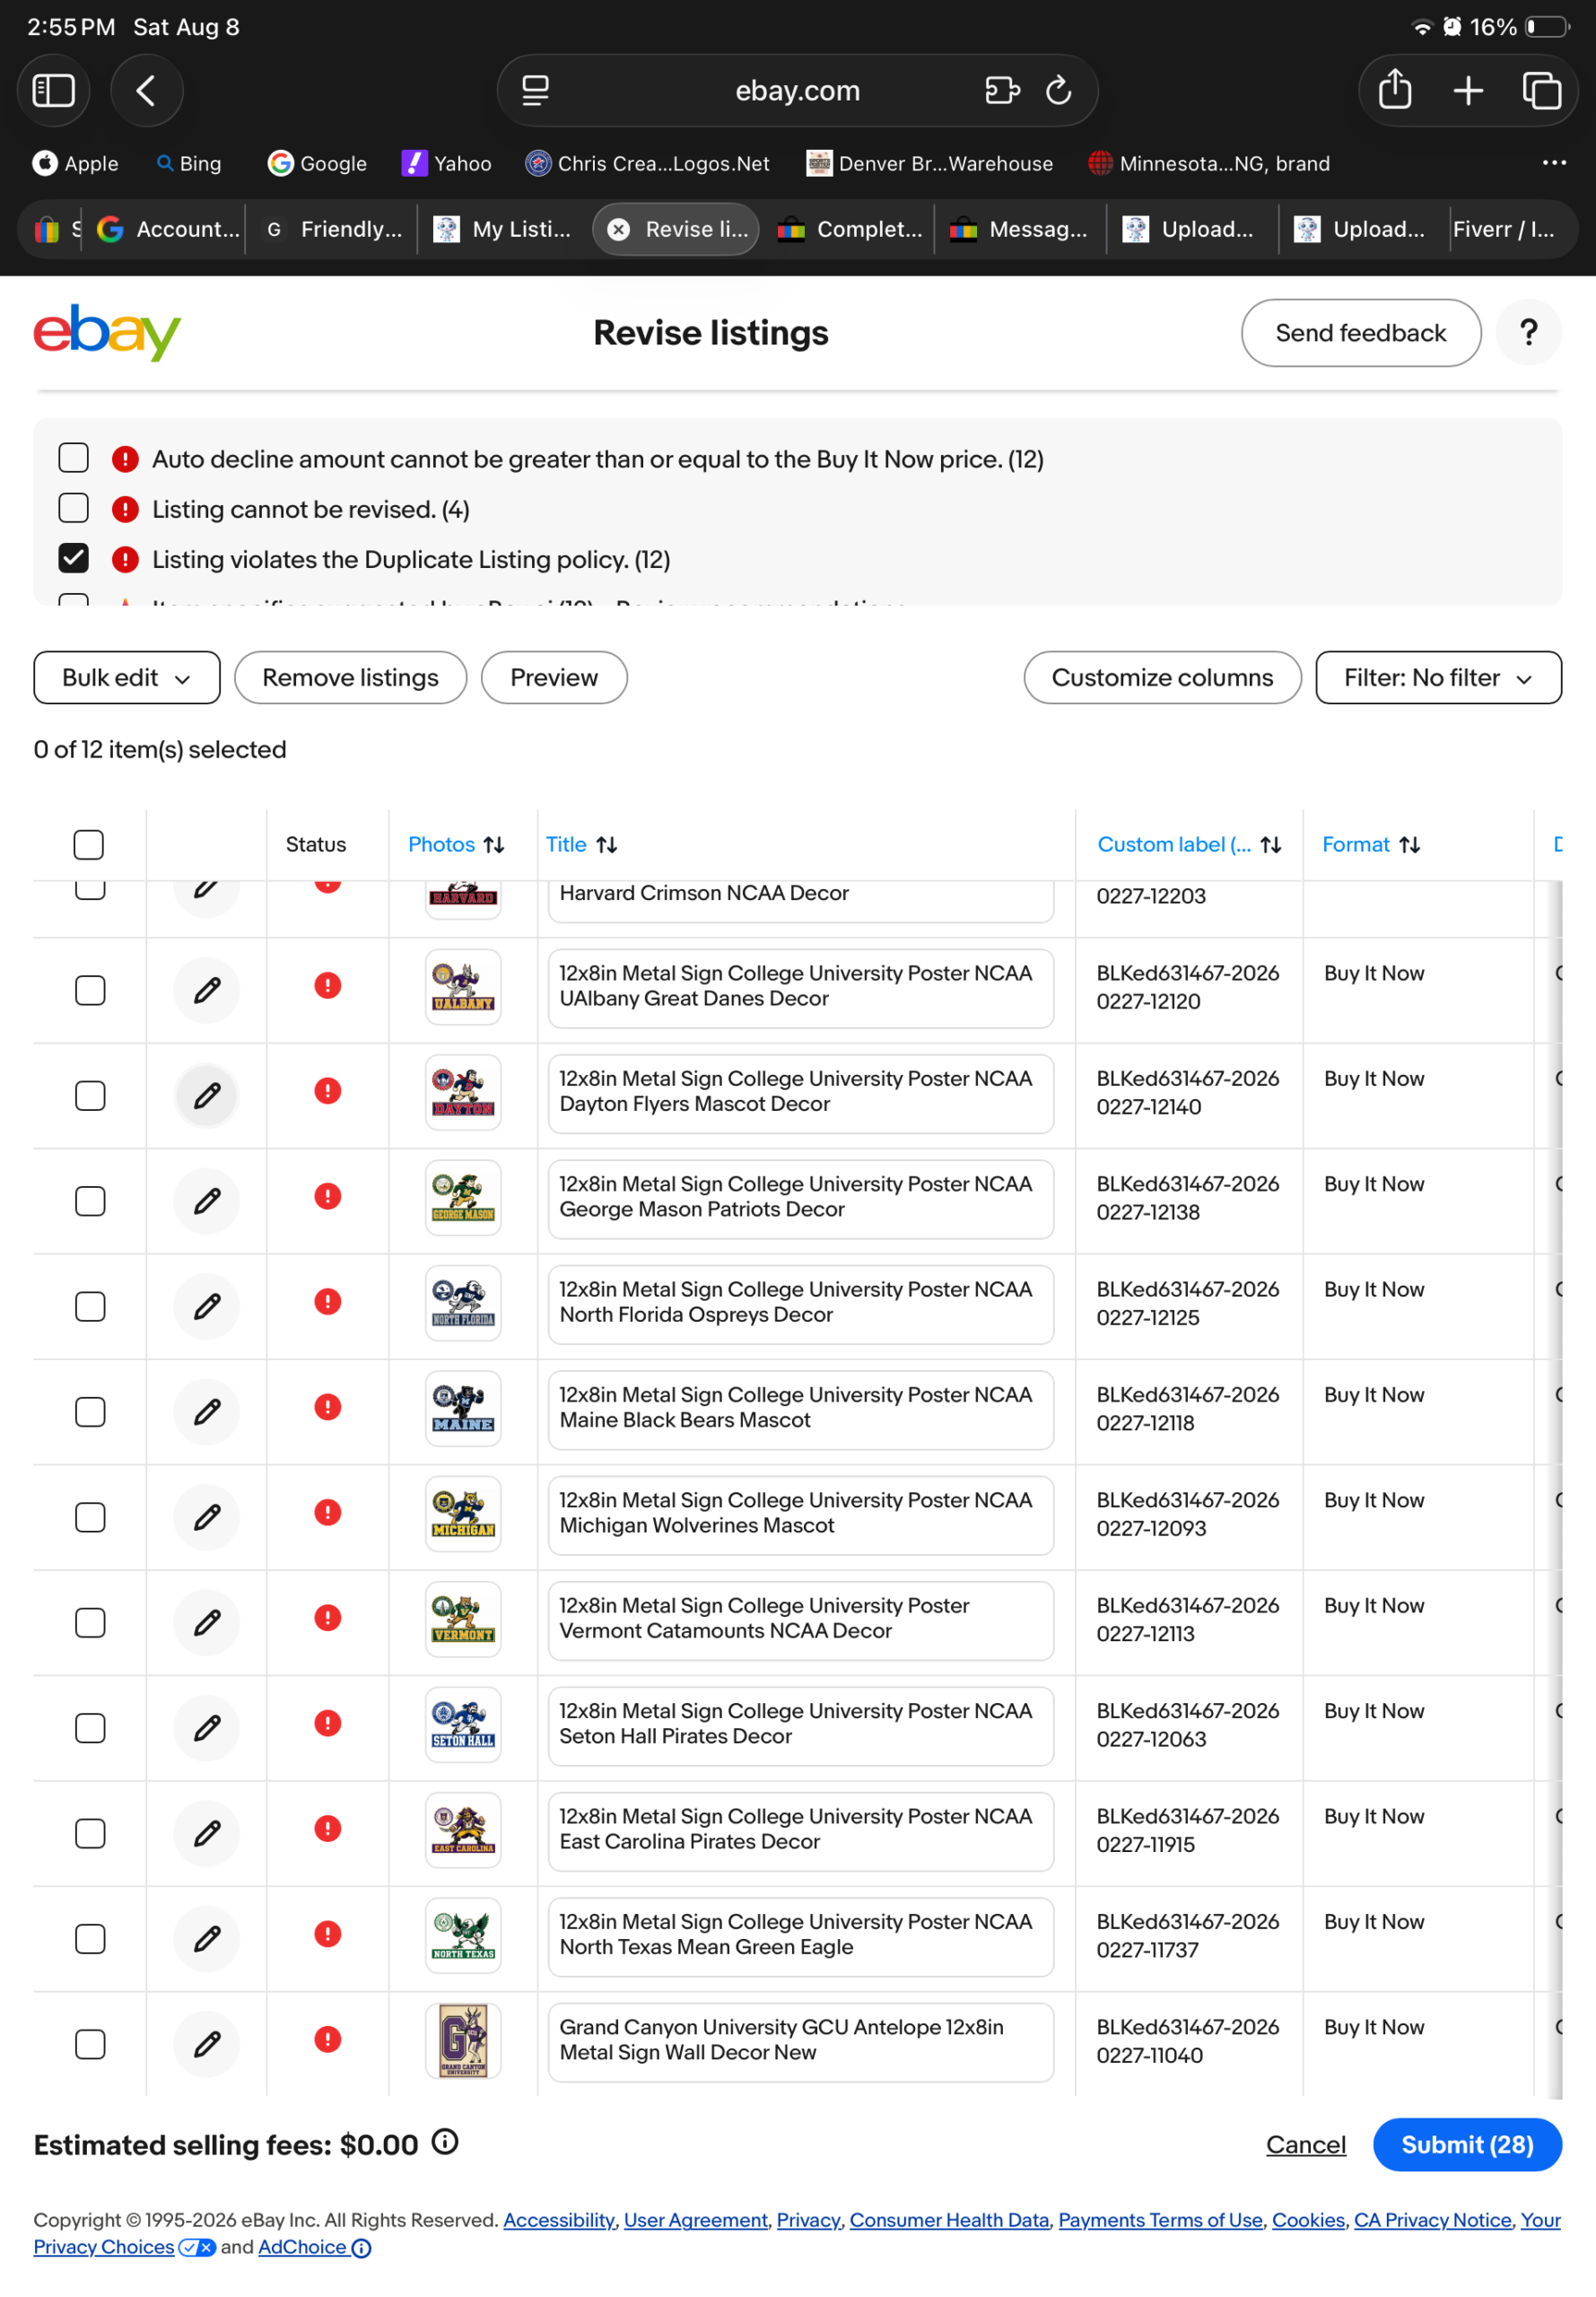1596x2297 pixels.
Task: Edit the UAlbany Great Danes listing pencil
Action: pyautogui.click(x=207, y=990)
